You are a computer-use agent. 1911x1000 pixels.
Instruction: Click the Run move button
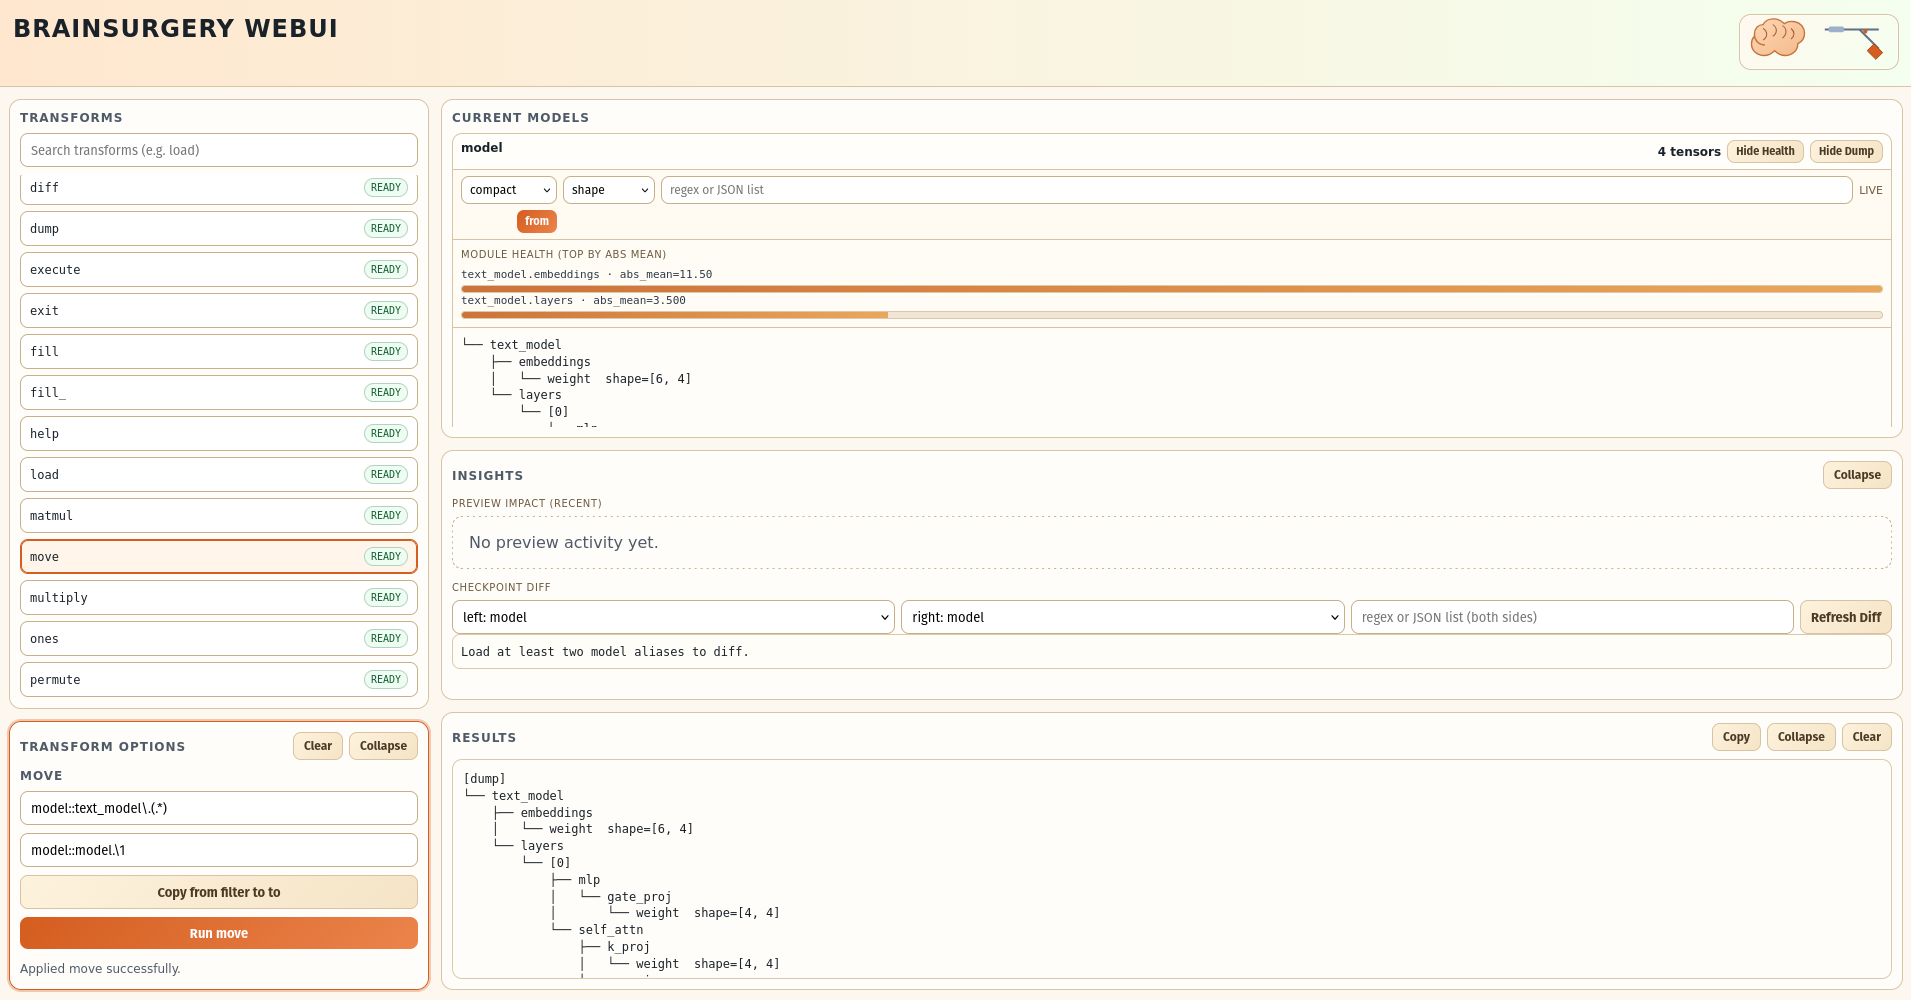point(219,933)
